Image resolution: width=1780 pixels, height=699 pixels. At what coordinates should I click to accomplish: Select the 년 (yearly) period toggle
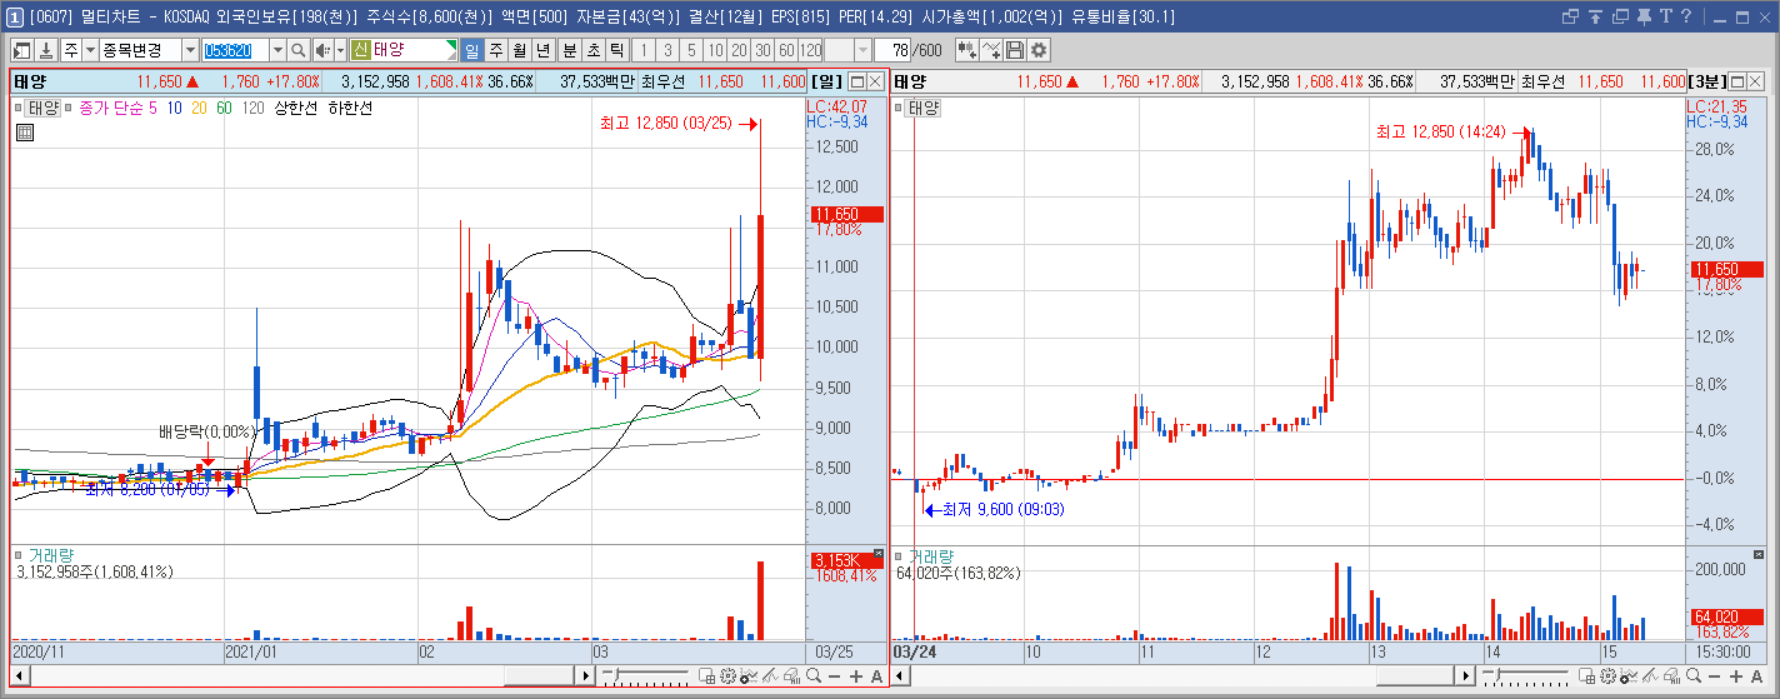click(x=544, y=50)
